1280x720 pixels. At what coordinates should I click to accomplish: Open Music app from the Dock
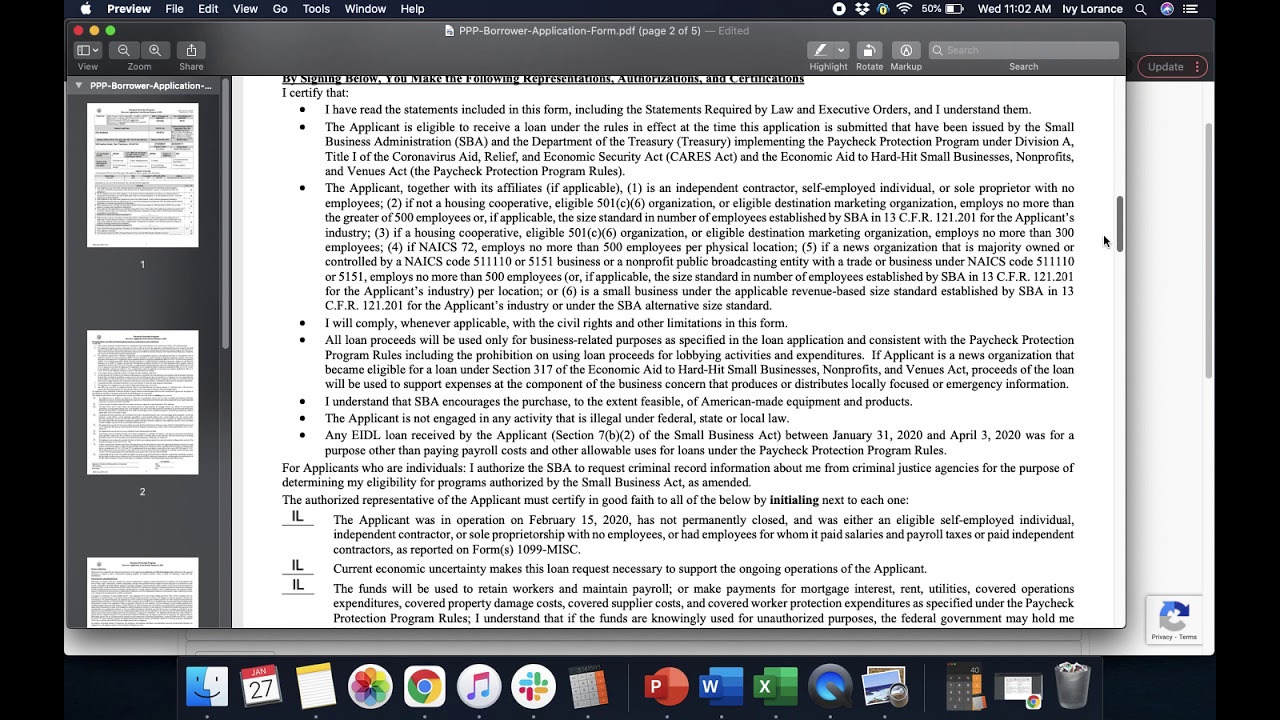click(x=479, y=687)
